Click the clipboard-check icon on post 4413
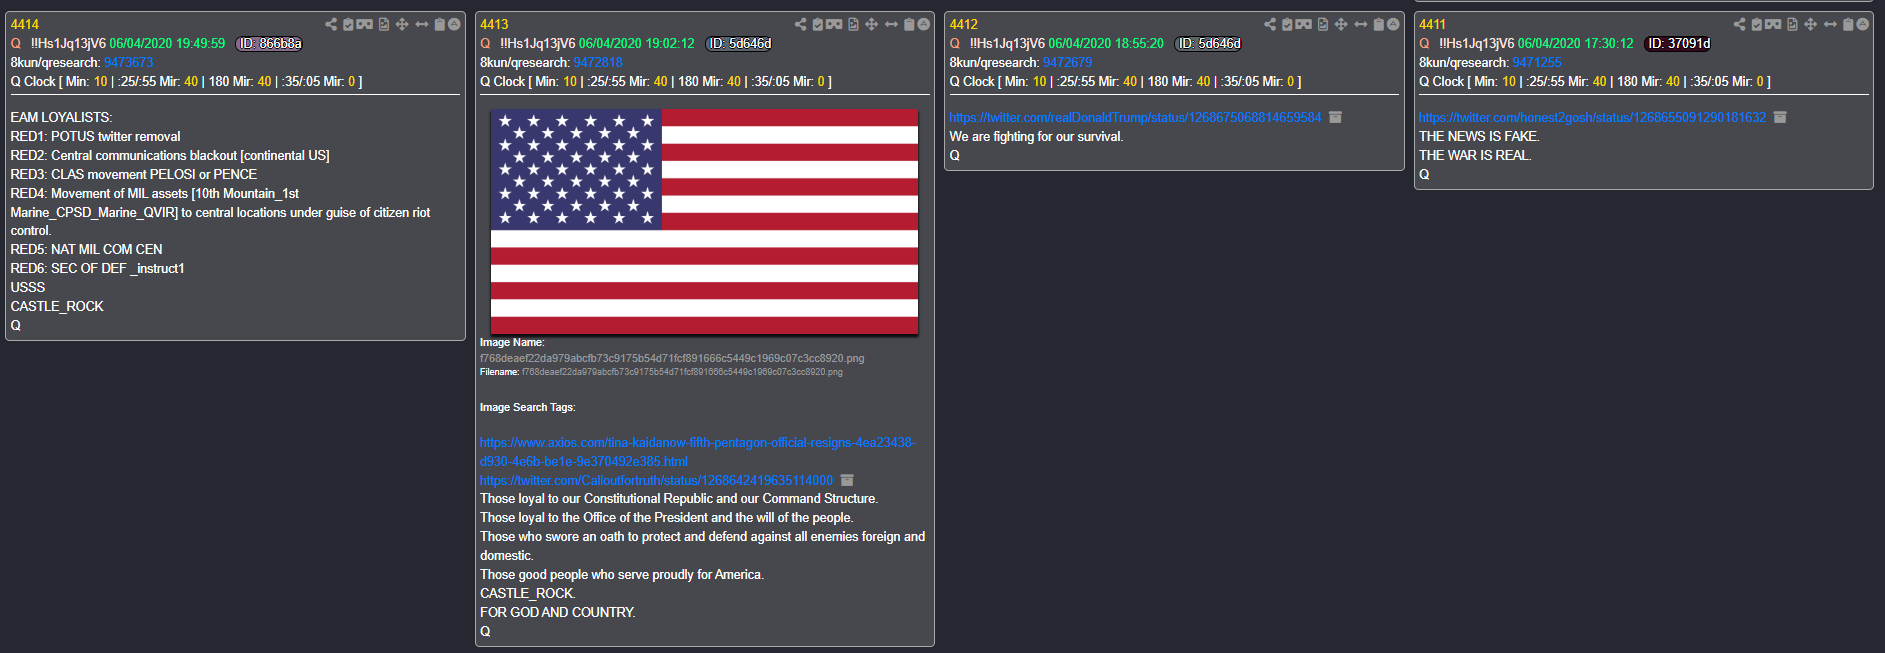Image resolution: width=1885 pixels, height=653 pixels. point(818,24)
